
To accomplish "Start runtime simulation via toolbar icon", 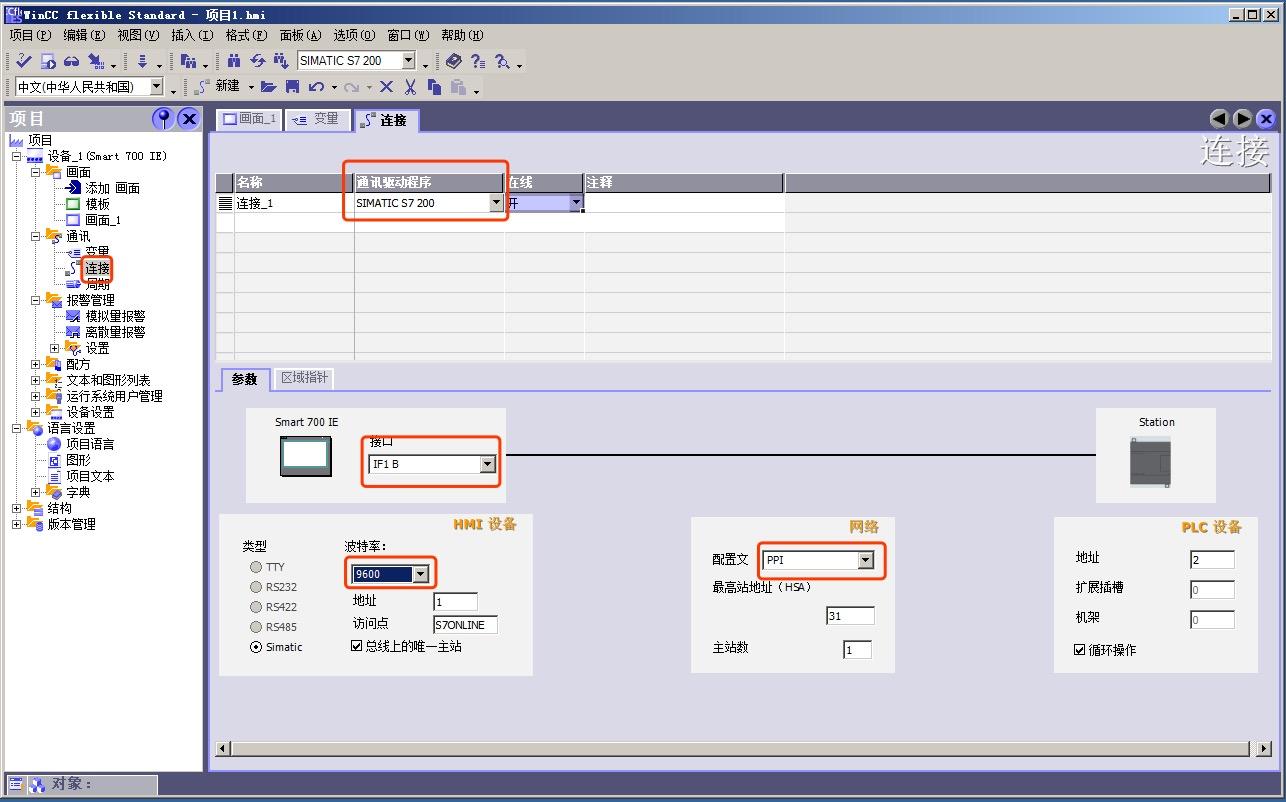I will tap(49, 61).
